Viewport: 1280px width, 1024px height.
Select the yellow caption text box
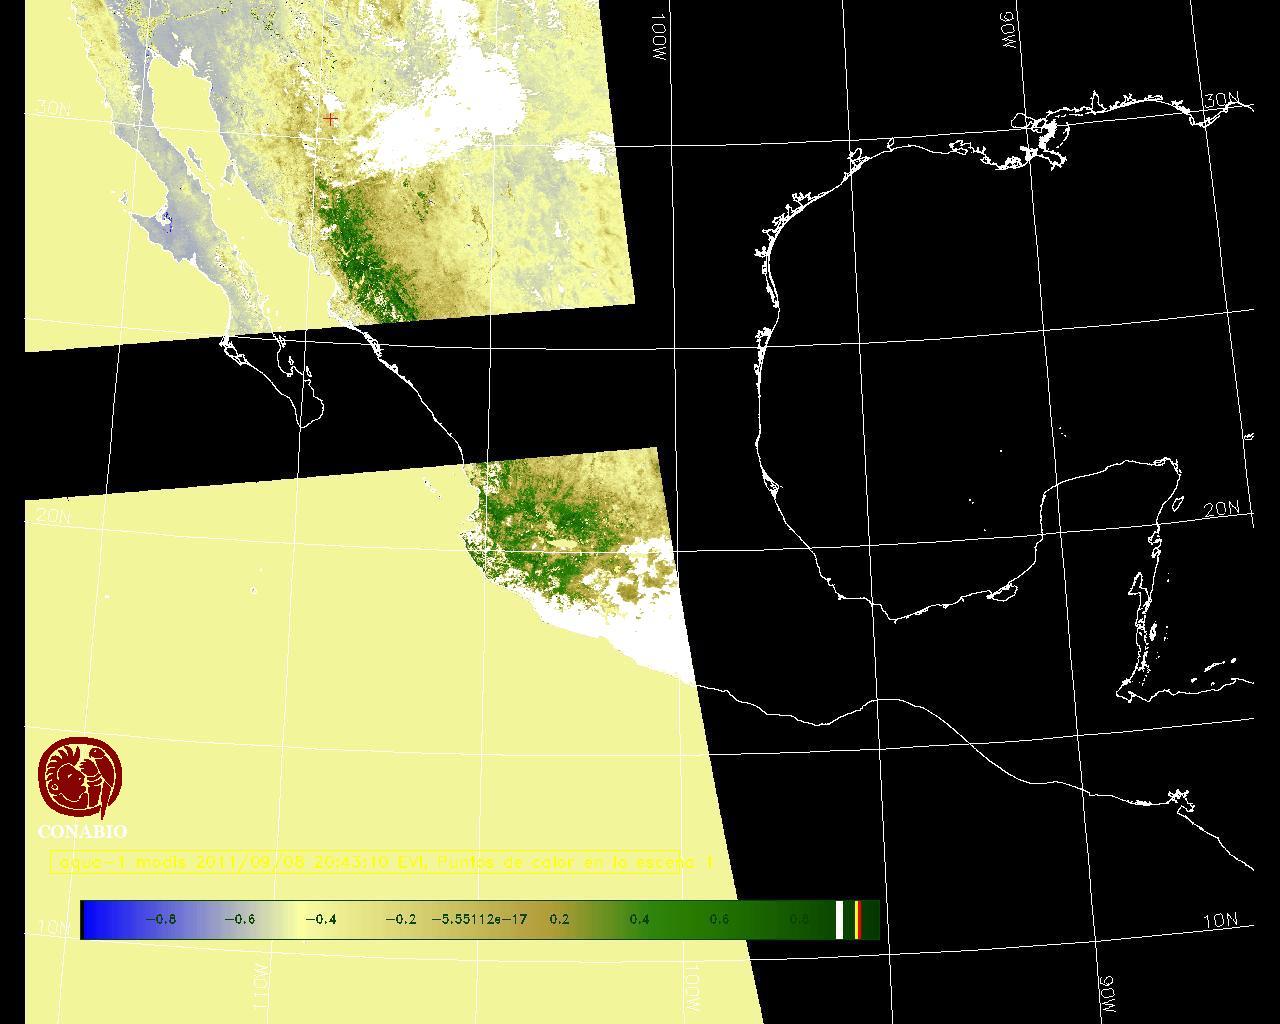[x=380, y=862]
